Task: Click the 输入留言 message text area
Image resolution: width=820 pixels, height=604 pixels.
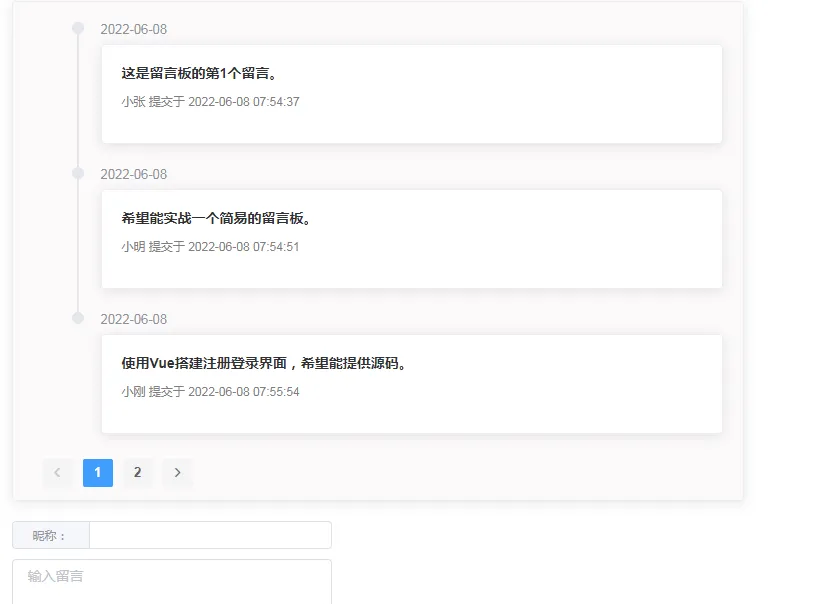Action: point(172,582)
